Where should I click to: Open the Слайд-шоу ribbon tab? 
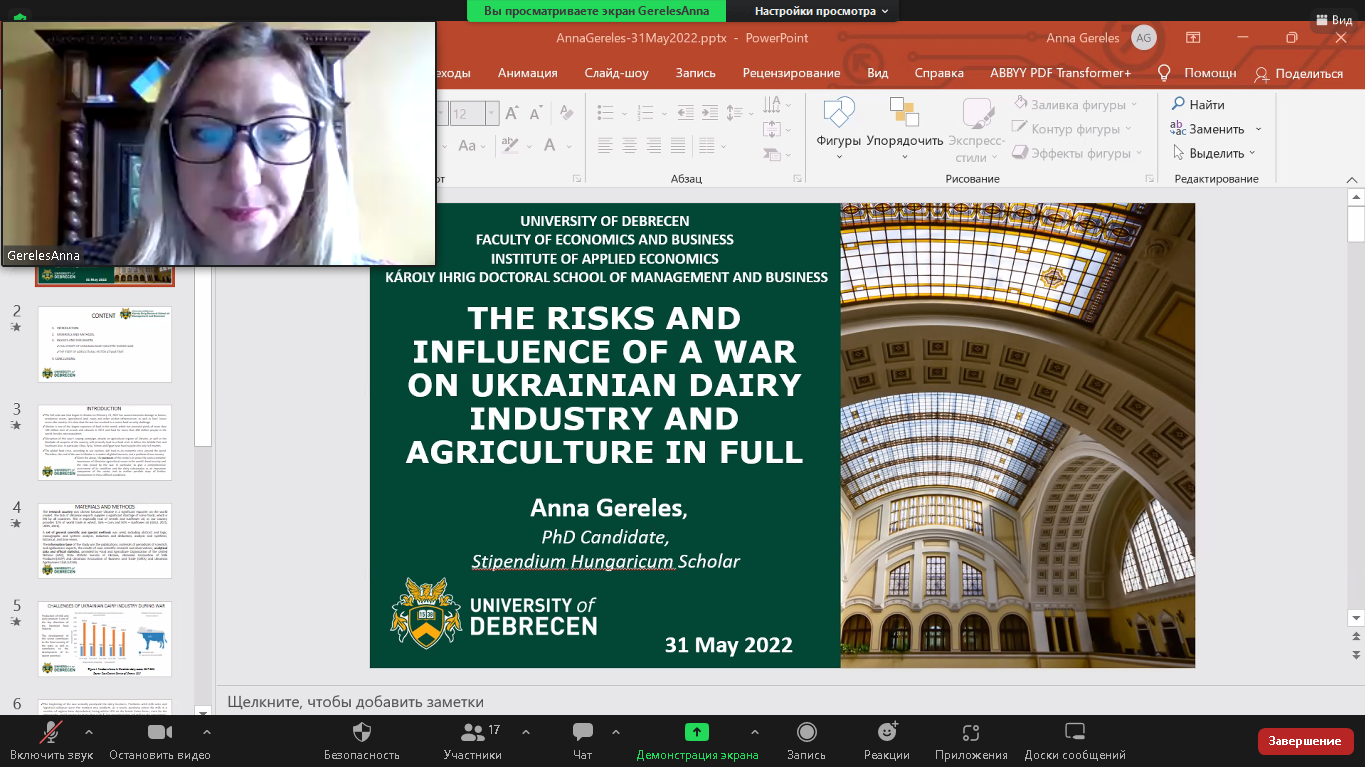616,73
